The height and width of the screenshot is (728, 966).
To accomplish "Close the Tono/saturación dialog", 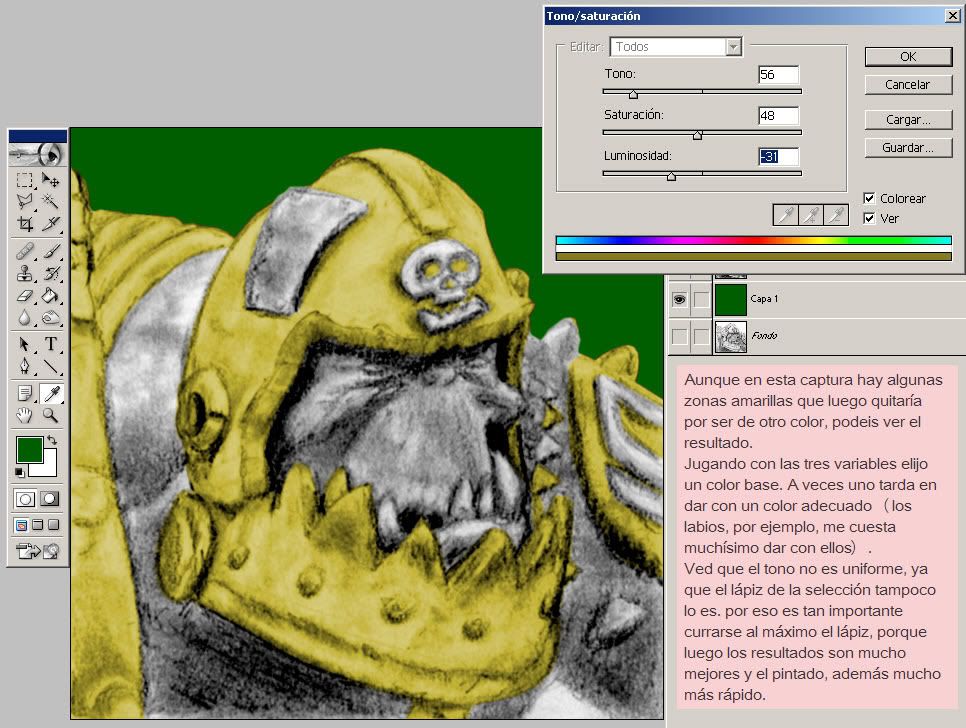I will [952, 16].
